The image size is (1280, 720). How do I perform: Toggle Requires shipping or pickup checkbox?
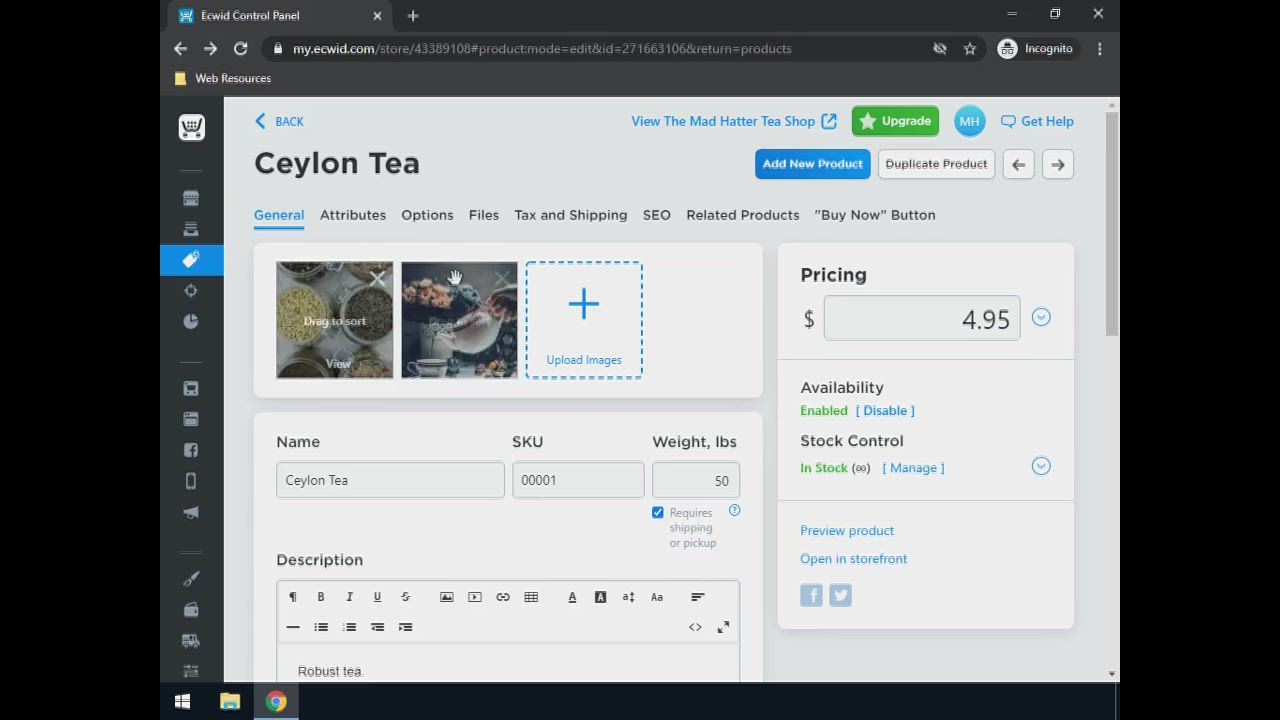657,512
